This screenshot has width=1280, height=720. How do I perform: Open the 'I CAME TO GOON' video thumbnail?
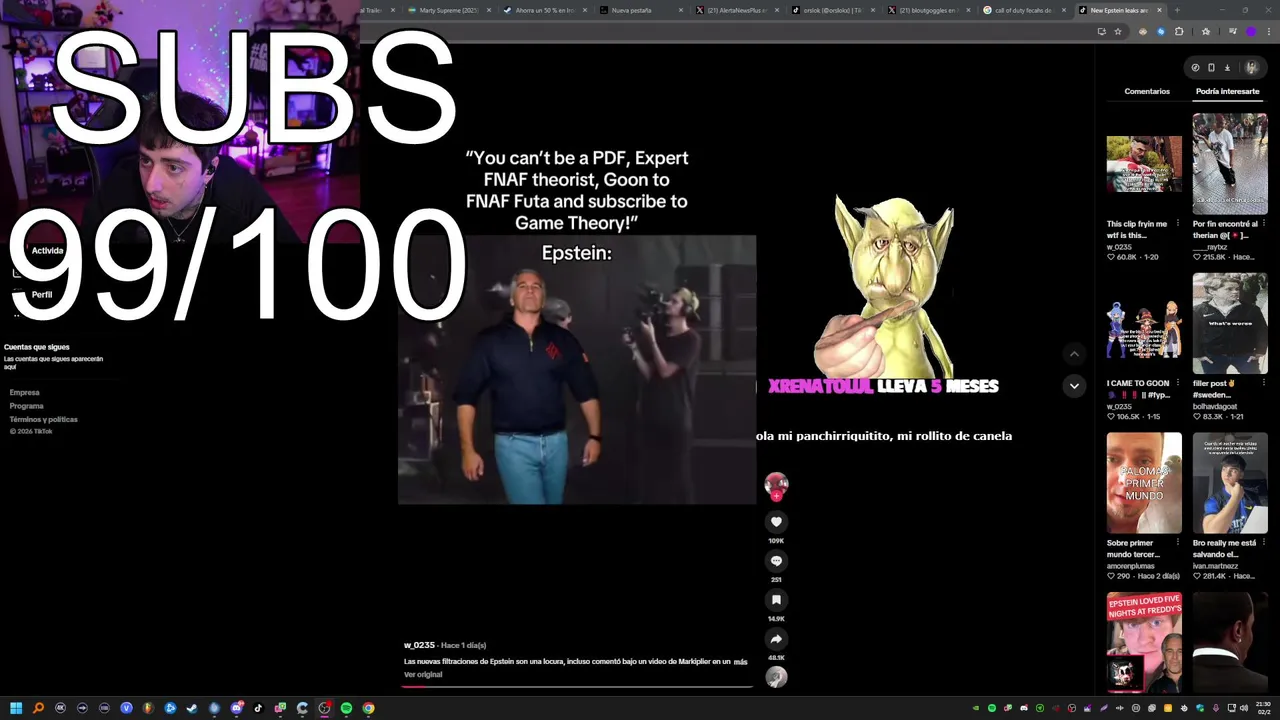click(1144, 324)
